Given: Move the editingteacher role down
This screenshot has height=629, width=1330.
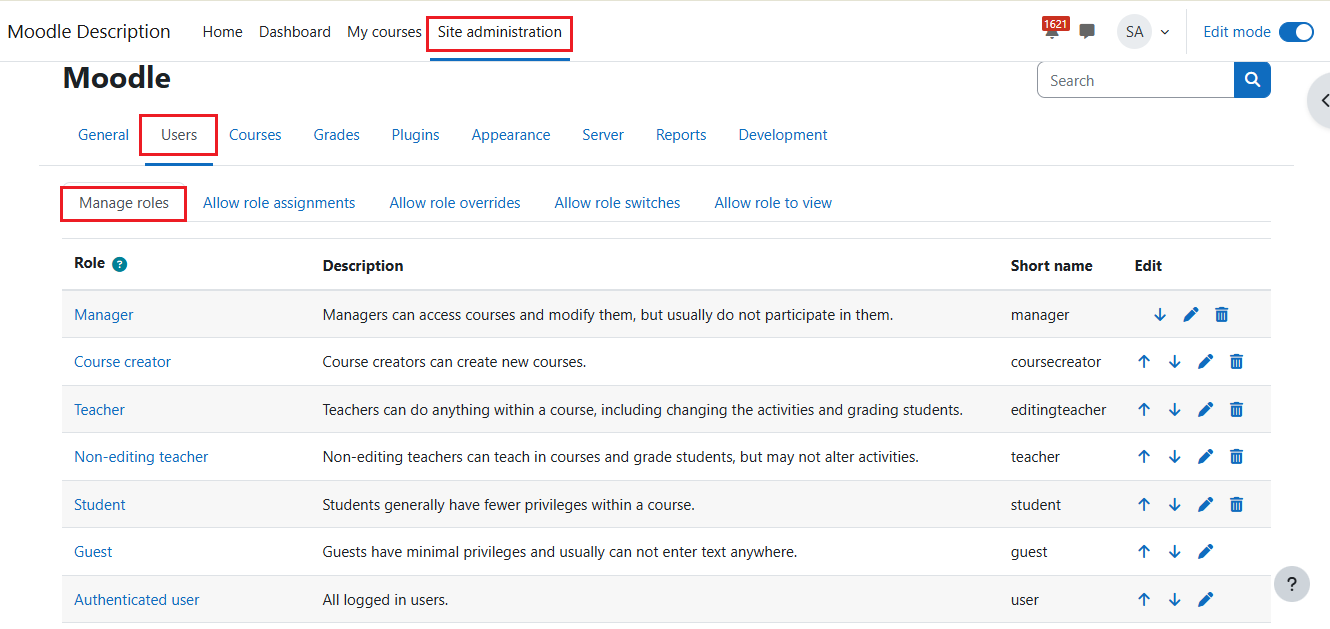Looking at the screenshot, I should tap(1175, 410).
